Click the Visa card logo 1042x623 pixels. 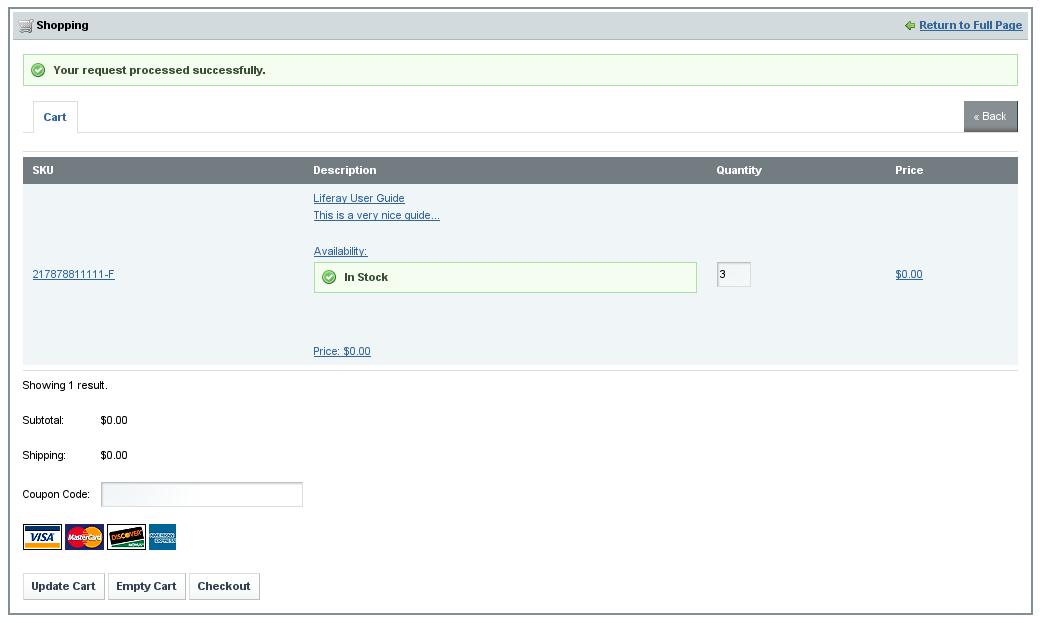pyautogui.click(x=42, y=537)
